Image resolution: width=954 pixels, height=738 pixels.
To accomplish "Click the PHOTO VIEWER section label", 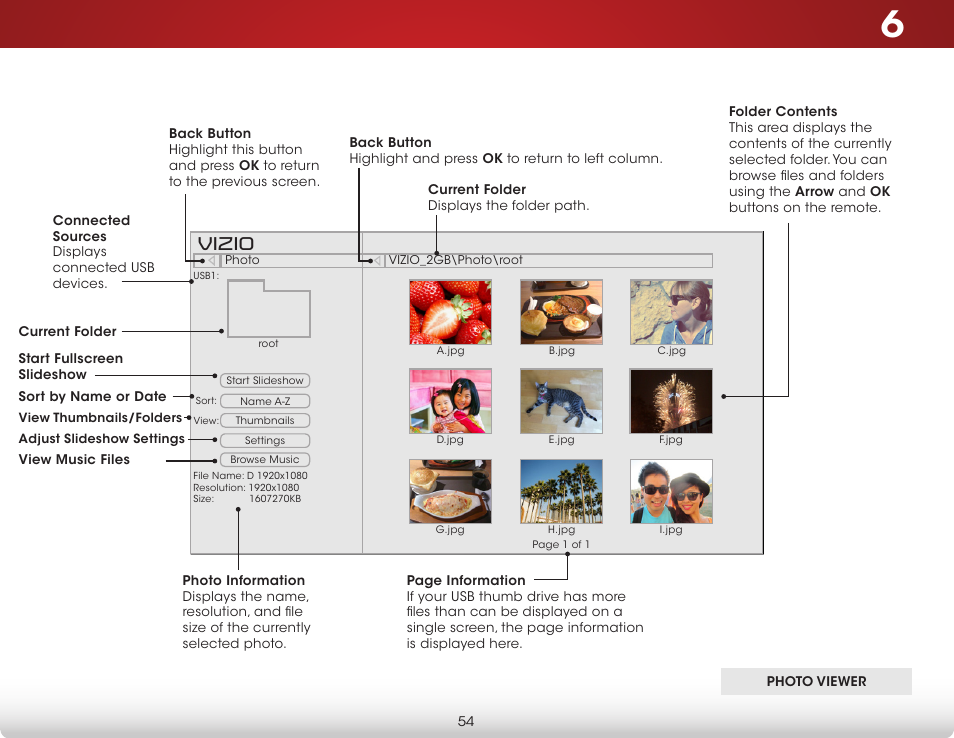I will [x=816, y=681].
